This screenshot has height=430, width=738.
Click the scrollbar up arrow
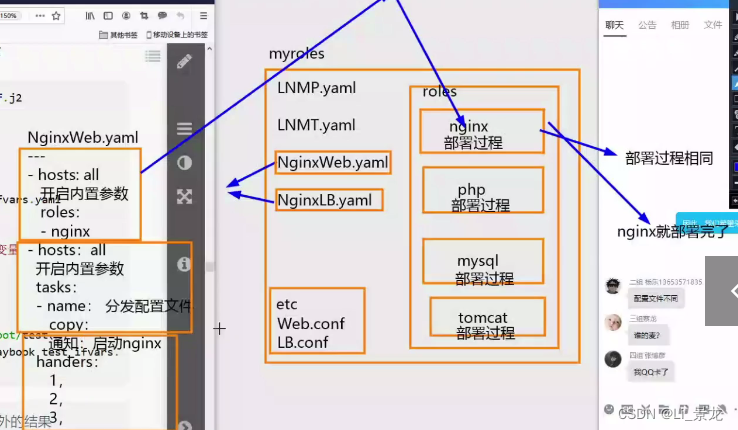[x=209, y=48]
